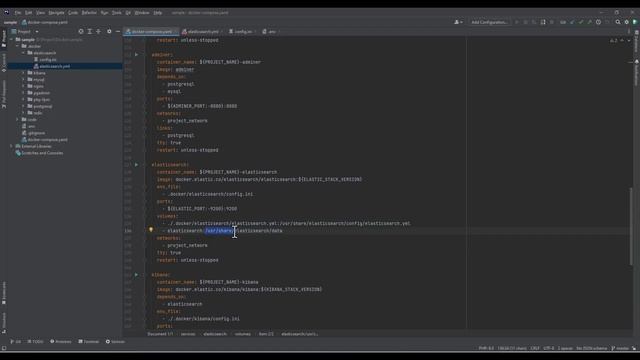
Task: Expand the pgadmin folder
Action: pos(23,93)
